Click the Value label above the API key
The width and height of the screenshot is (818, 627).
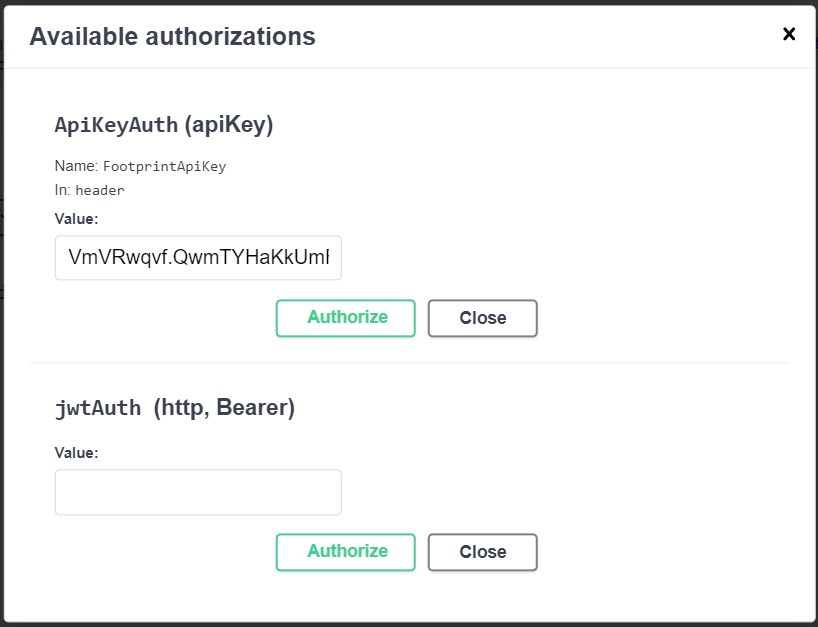(75, 218)
